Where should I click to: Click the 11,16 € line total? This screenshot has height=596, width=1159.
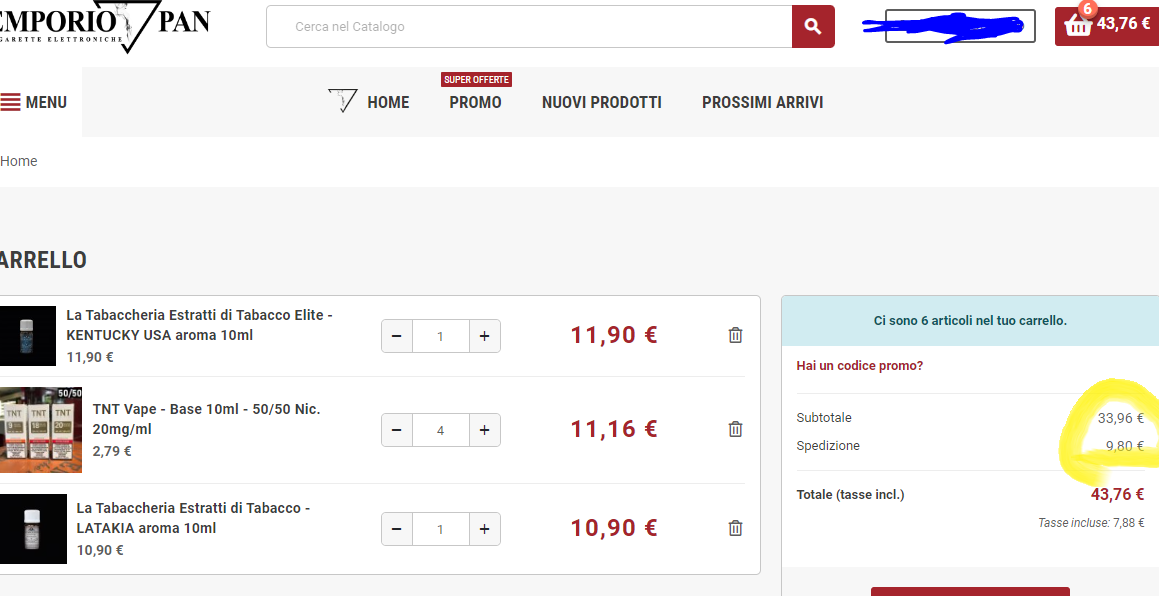click(614, 429)
